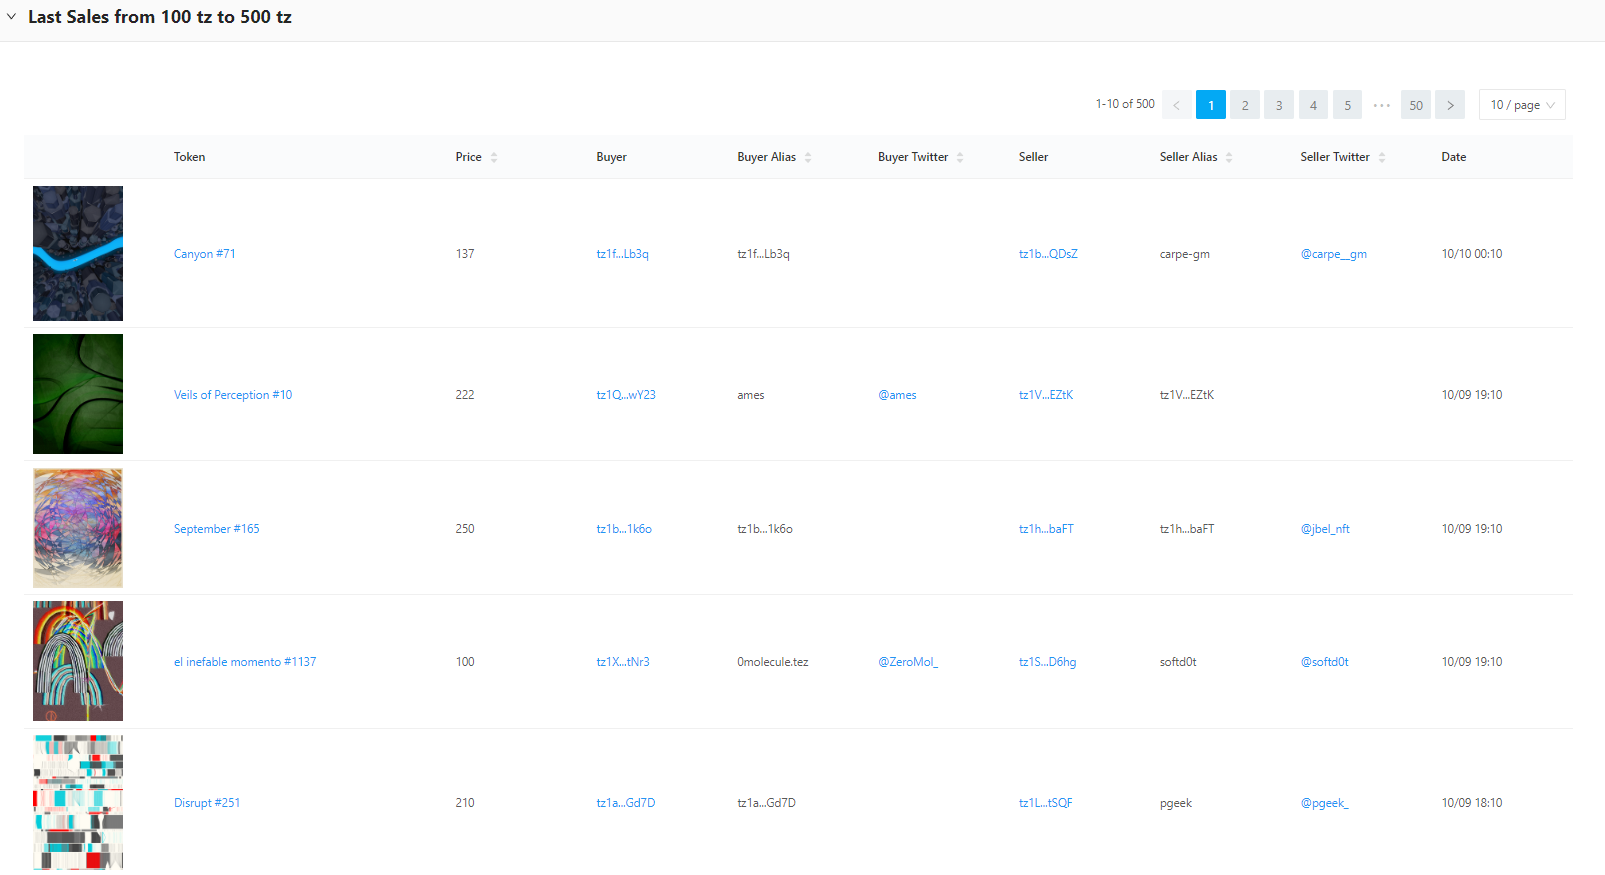The width and height of the screenshot is (1605, 875).
Task: Sort by Seller Twitter column
Action: coord(1381,157)
